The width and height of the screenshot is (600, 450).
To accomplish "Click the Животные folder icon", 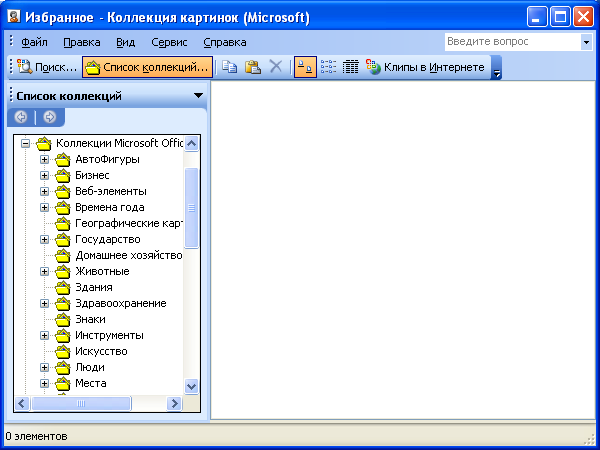I will (x=63, y=272).
